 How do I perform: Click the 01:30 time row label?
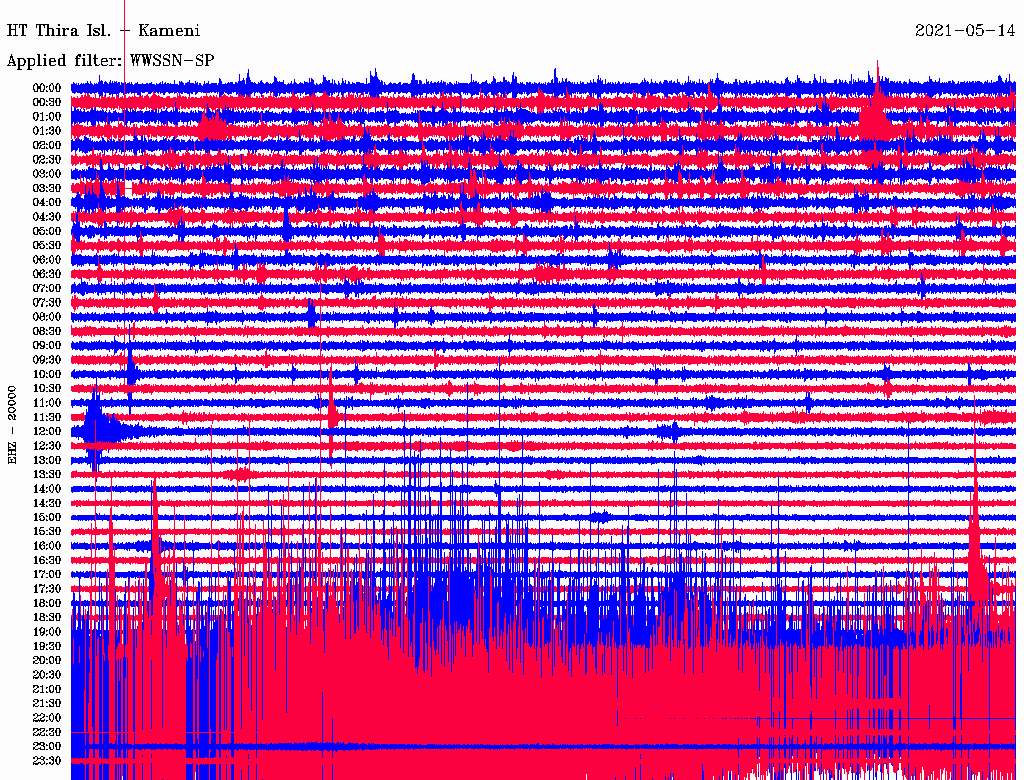pyautogui.click(x=47, y=131)
